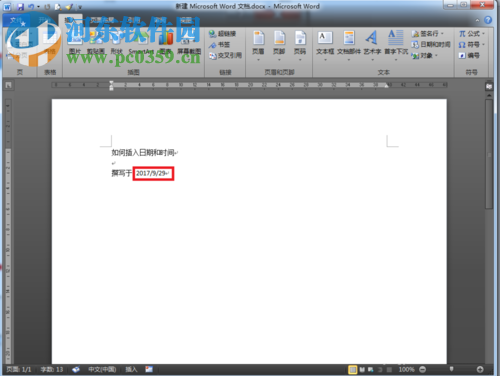
Task: Click the word count (字数: 13) indicator
Action: [52, 369]
